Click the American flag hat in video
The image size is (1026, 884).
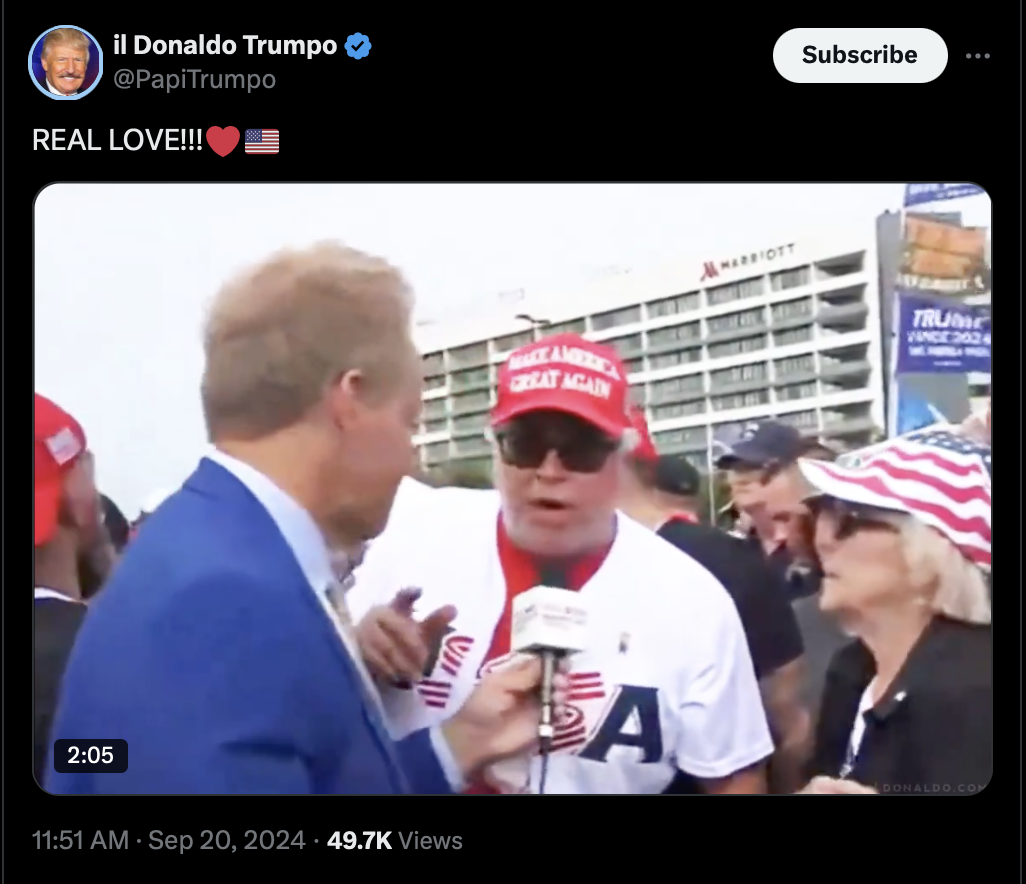[x=906, y=487]
